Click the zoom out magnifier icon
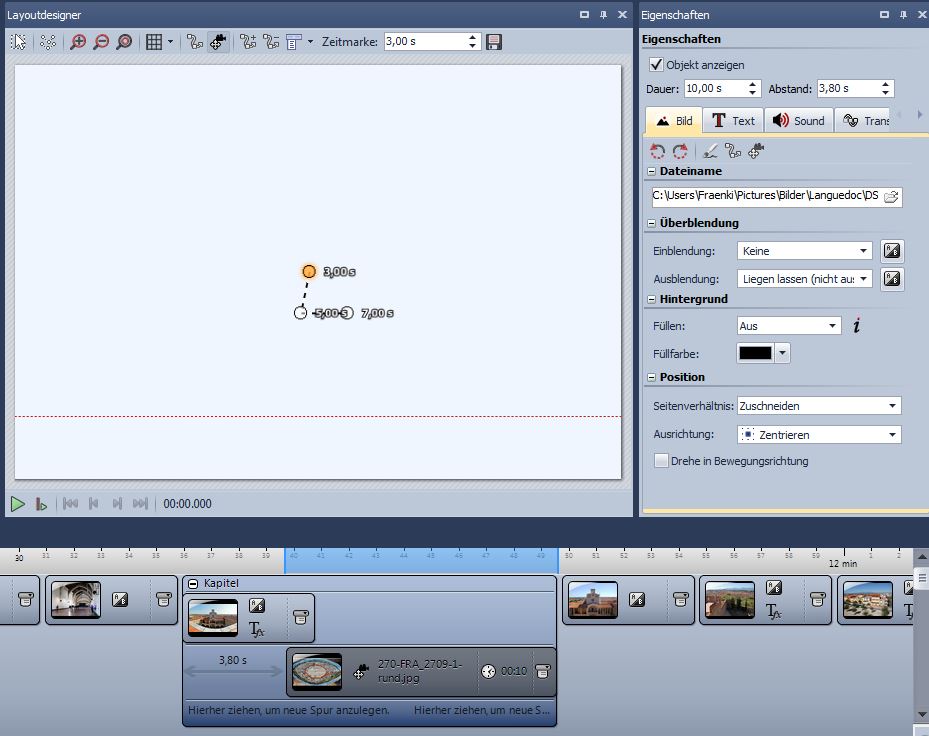 click(x=101, y=42)
